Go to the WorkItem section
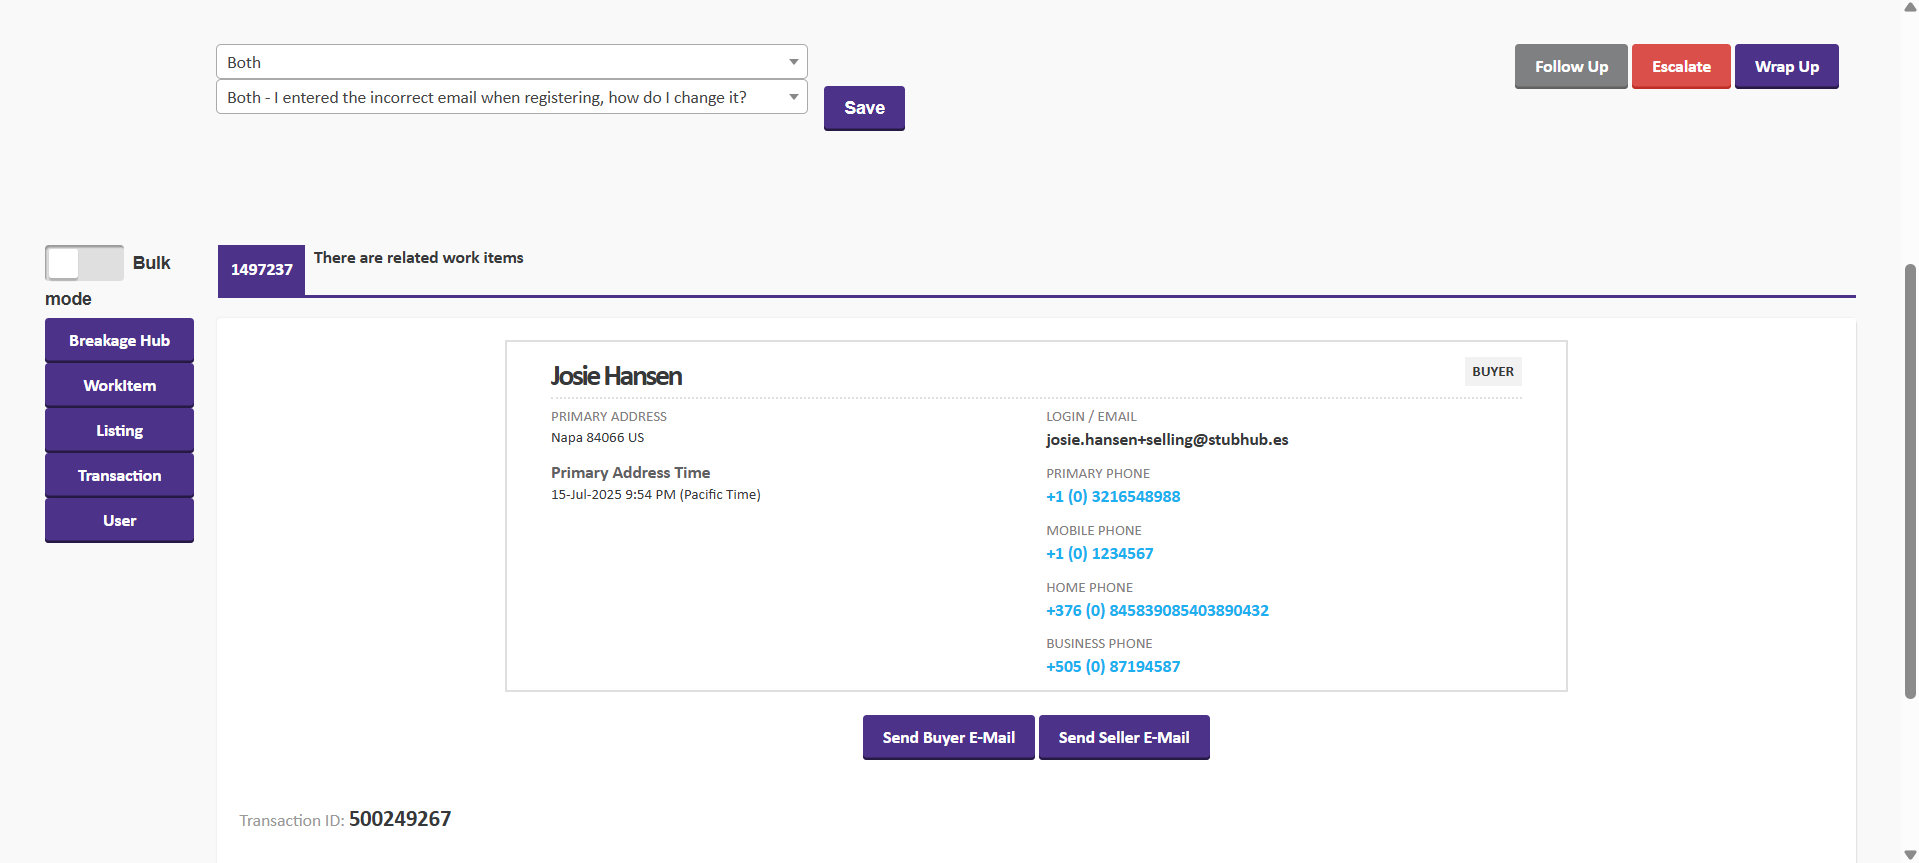The height and width of the screenshot is (863, 1919). 119,386
